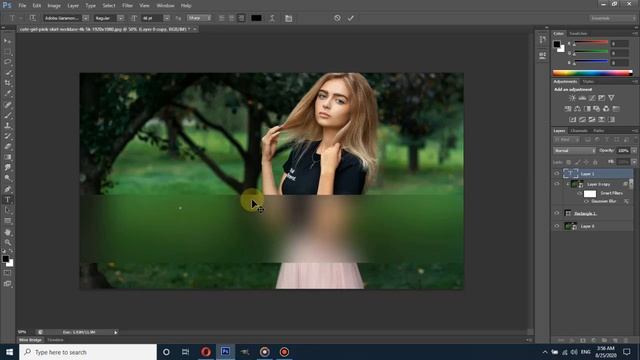Click the Windows Start button
The image size is (640, 360).
(x=9, y=352)
